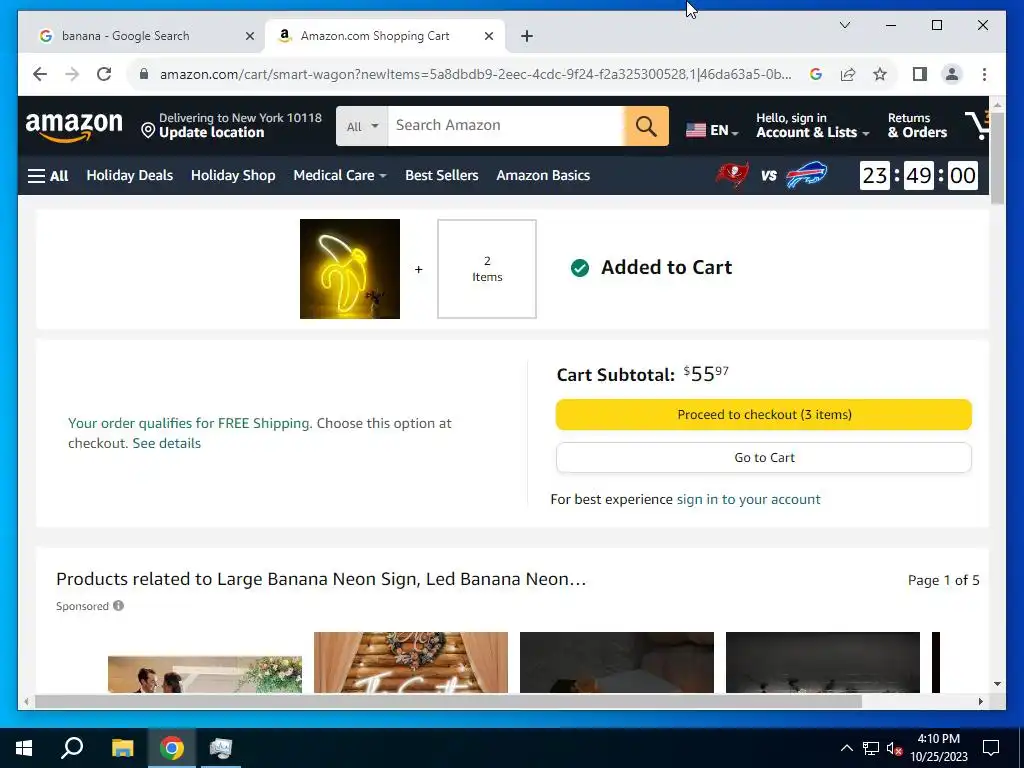Click the Google icon in address bar
Image resolution: width=1024 pixels, height=768 pixels.
[816, 74]
